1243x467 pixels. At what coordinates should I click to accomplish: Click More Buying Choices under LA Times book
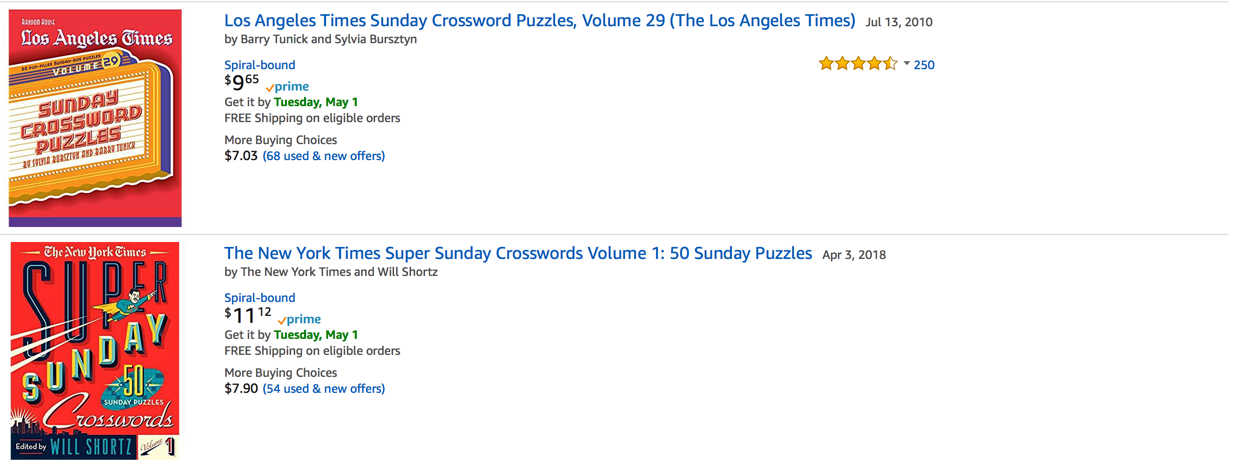(280, 140)
